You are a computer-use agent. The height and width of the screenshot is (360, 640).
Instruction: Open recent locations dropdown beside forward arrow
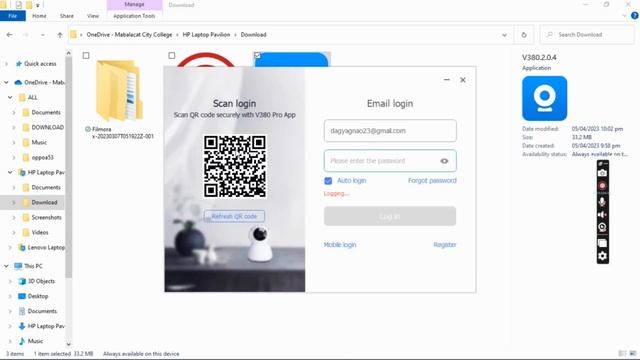[43, 35]
